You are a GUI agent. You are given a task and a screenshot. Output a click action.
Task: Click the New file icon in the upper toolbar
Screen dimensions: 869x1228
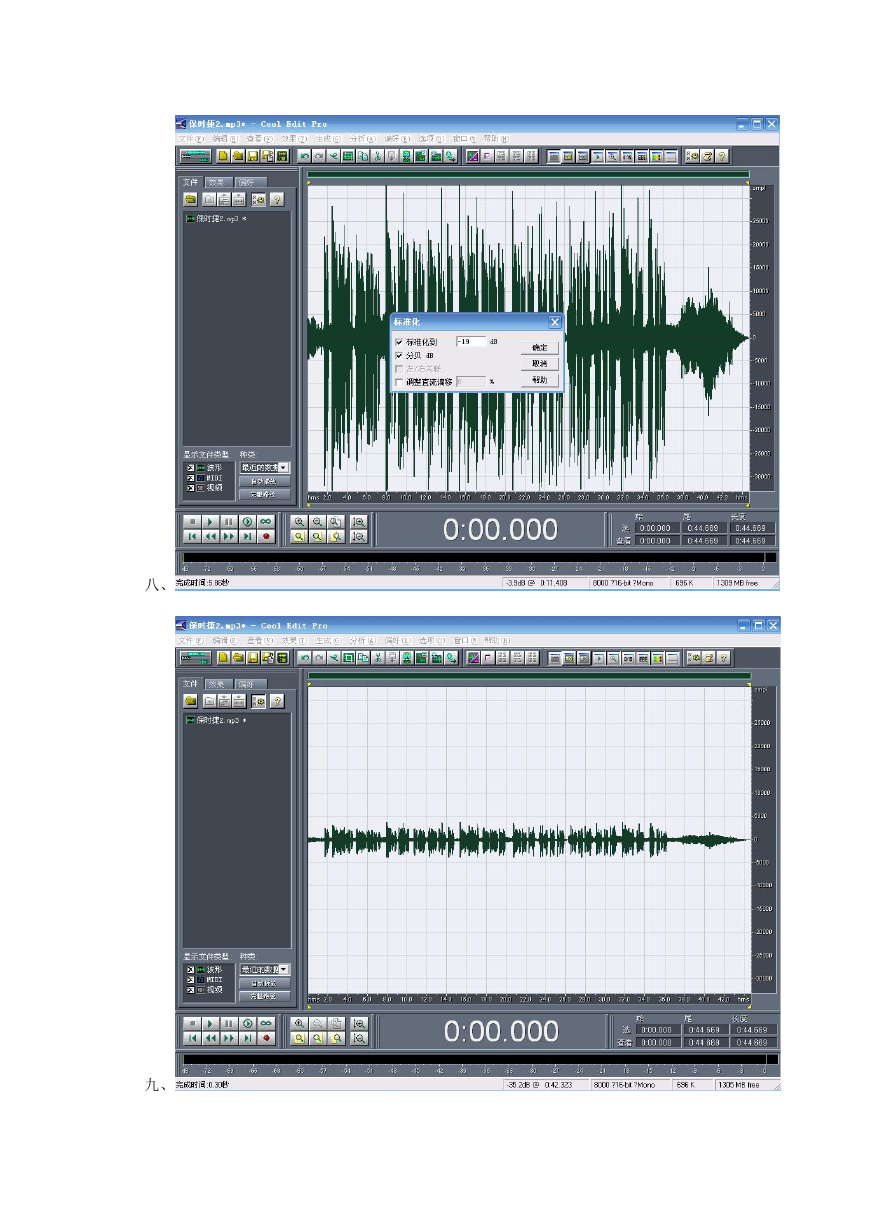[x=224, y=156]
